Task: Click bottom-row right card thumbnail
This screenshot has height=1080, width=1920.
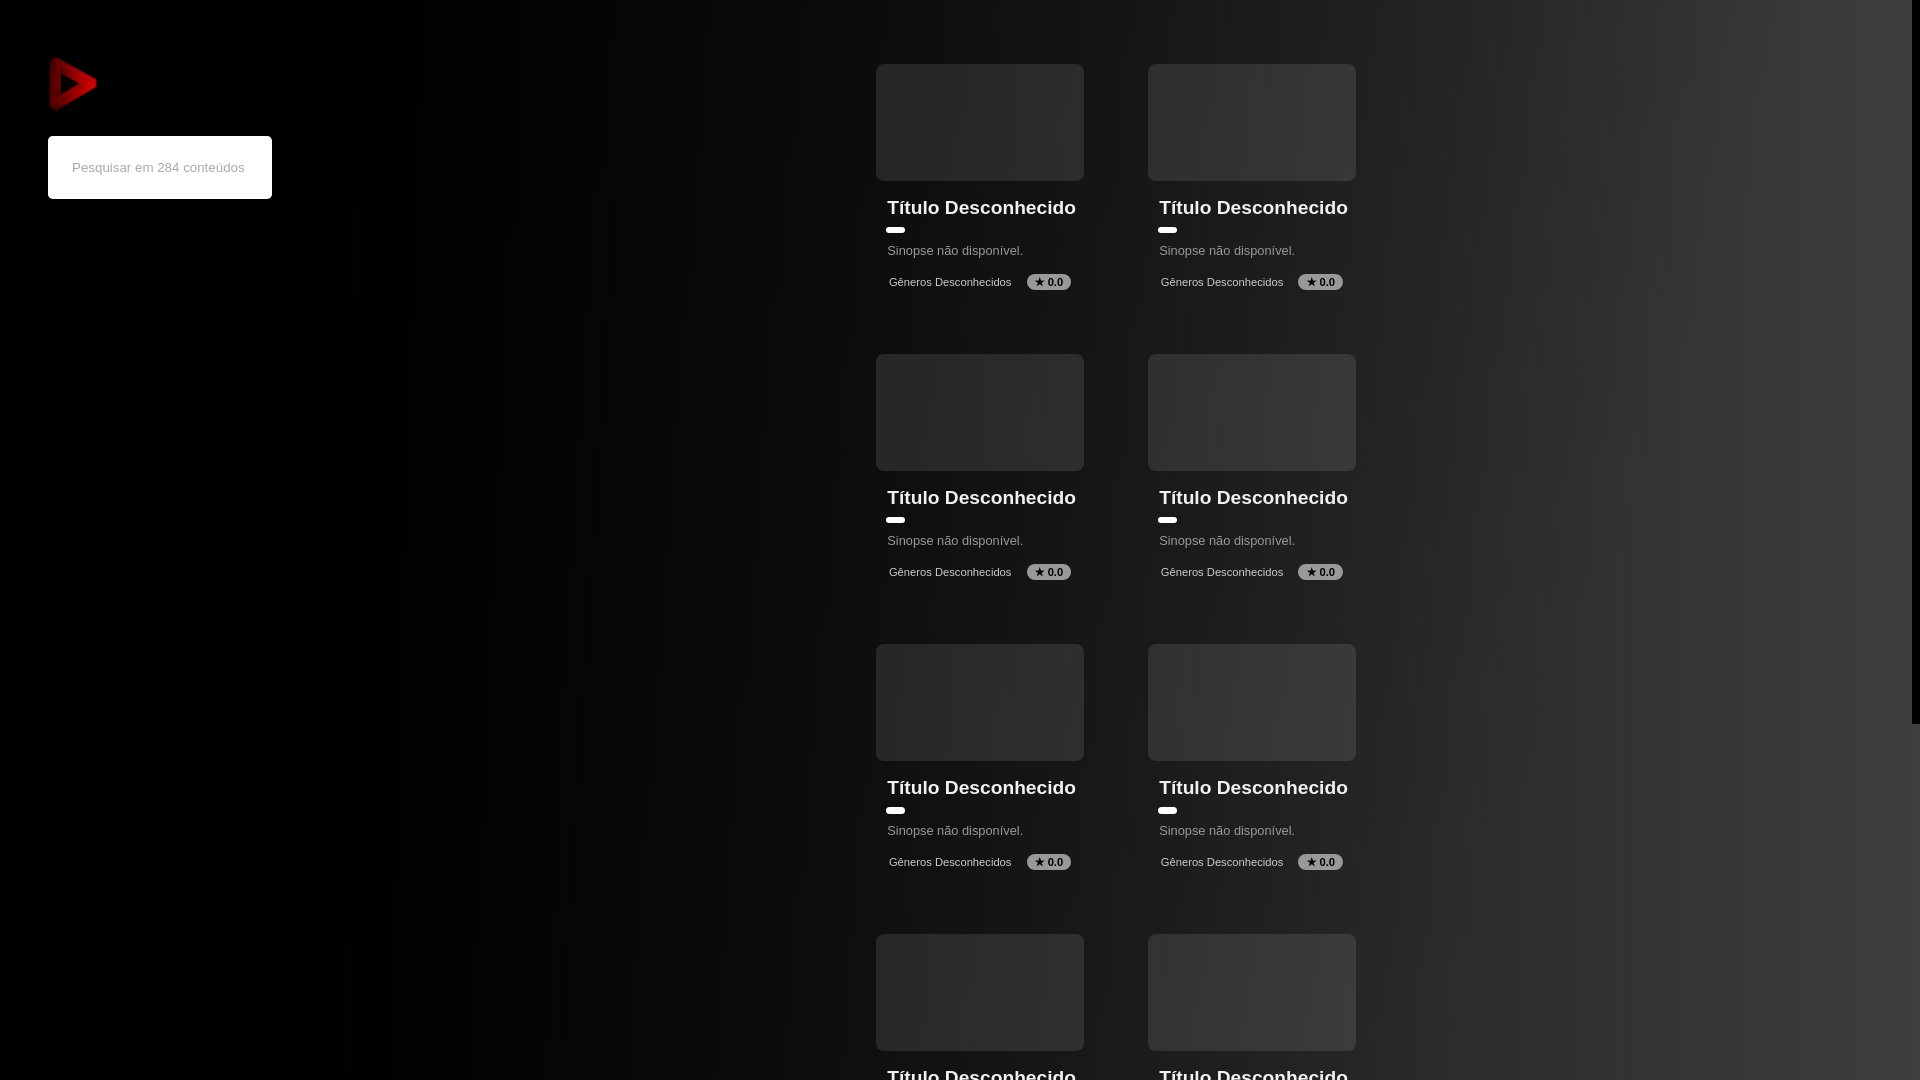Action: click(1251, 992)
